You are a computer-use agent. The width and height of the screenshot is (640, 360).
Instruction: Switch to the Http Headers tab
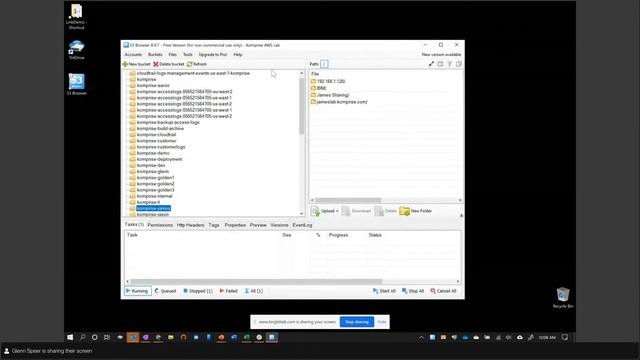click(190, 225)
